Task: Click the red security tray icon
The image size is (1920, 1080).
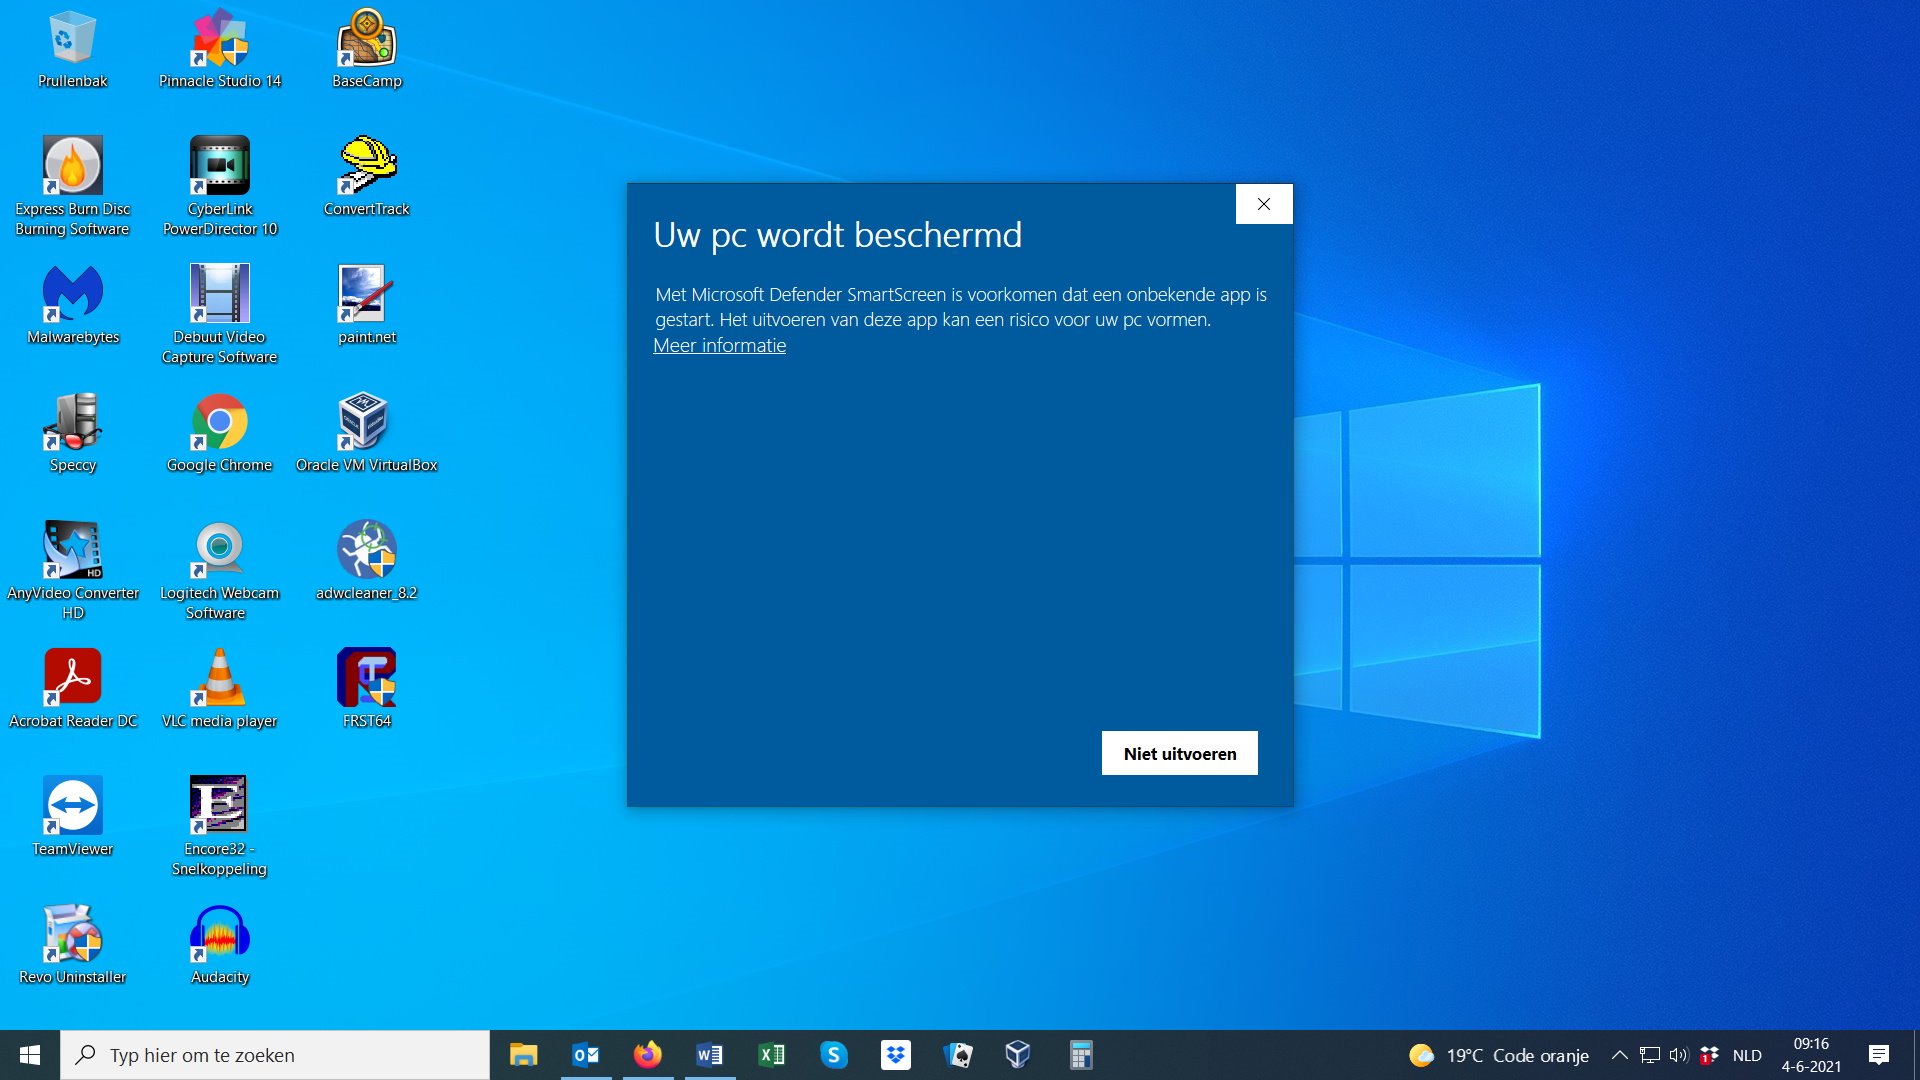Action: pos(1709,1055)
